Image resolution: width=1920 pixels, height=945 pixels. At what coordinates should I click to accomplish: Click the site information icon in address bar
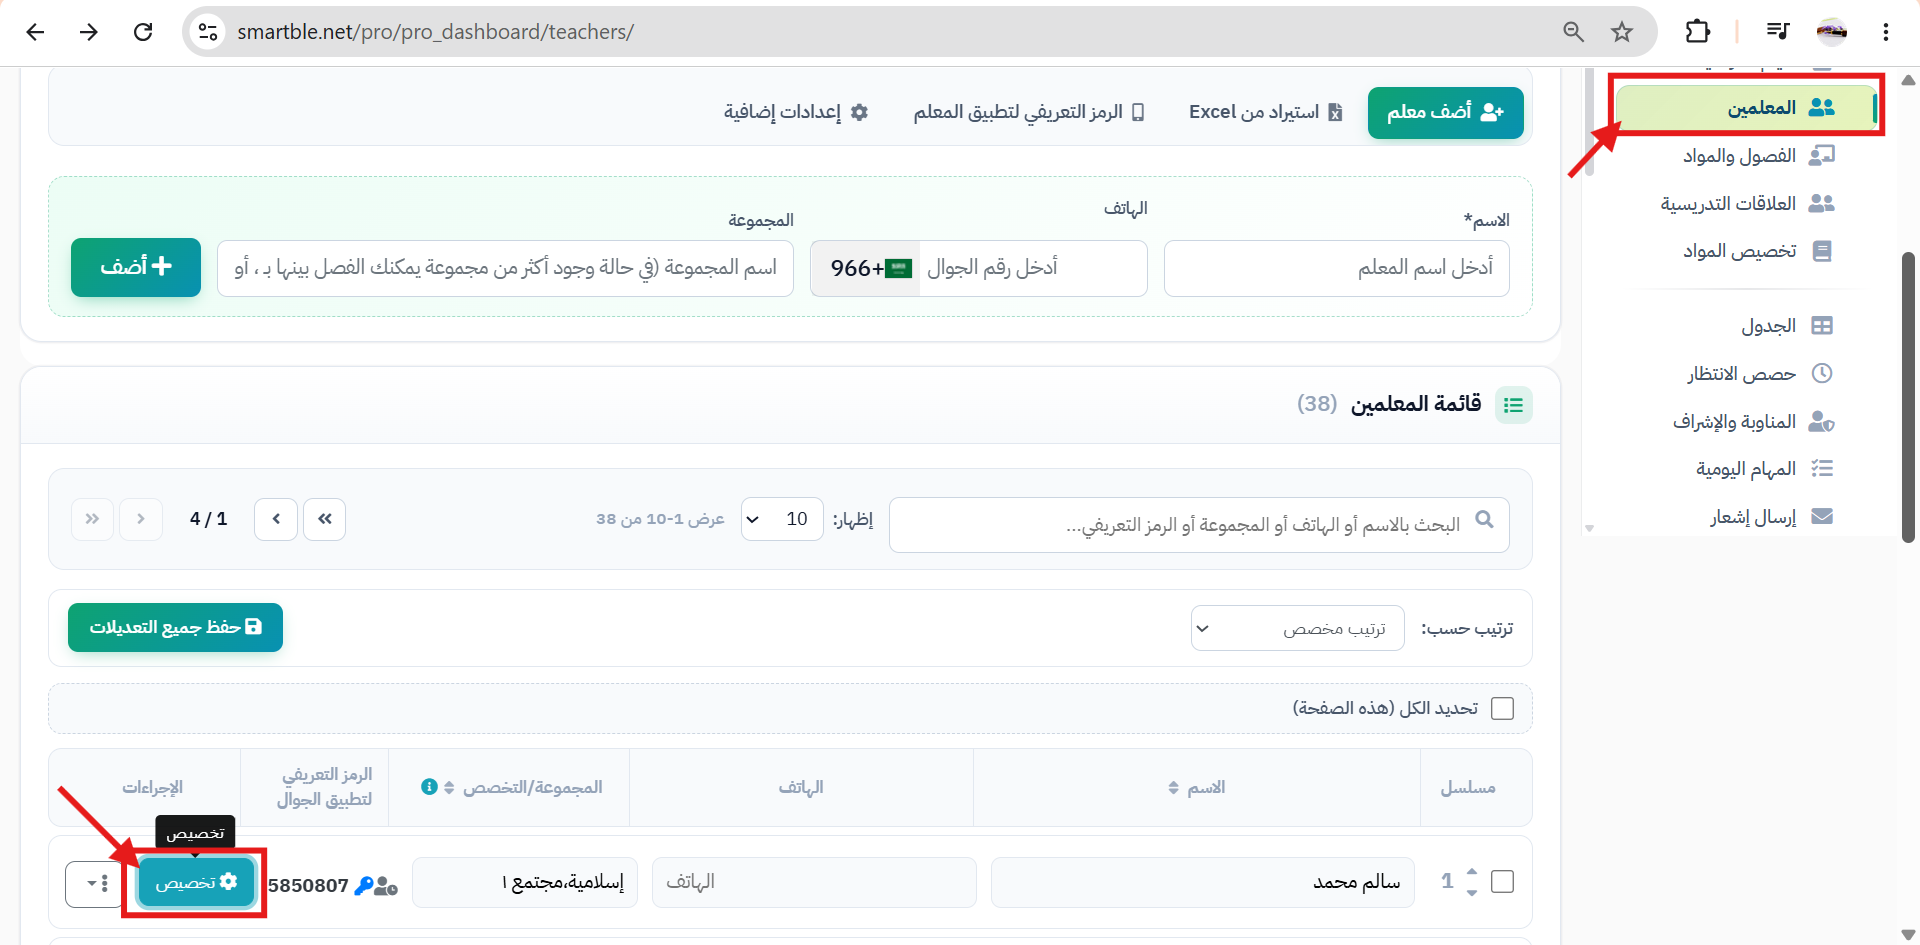click(x=208, y=32)
